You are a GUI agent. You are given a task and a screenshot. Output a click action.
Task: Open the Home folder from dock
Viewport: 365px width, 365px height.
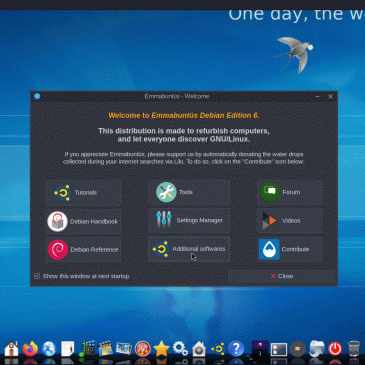tap(11, 349)
